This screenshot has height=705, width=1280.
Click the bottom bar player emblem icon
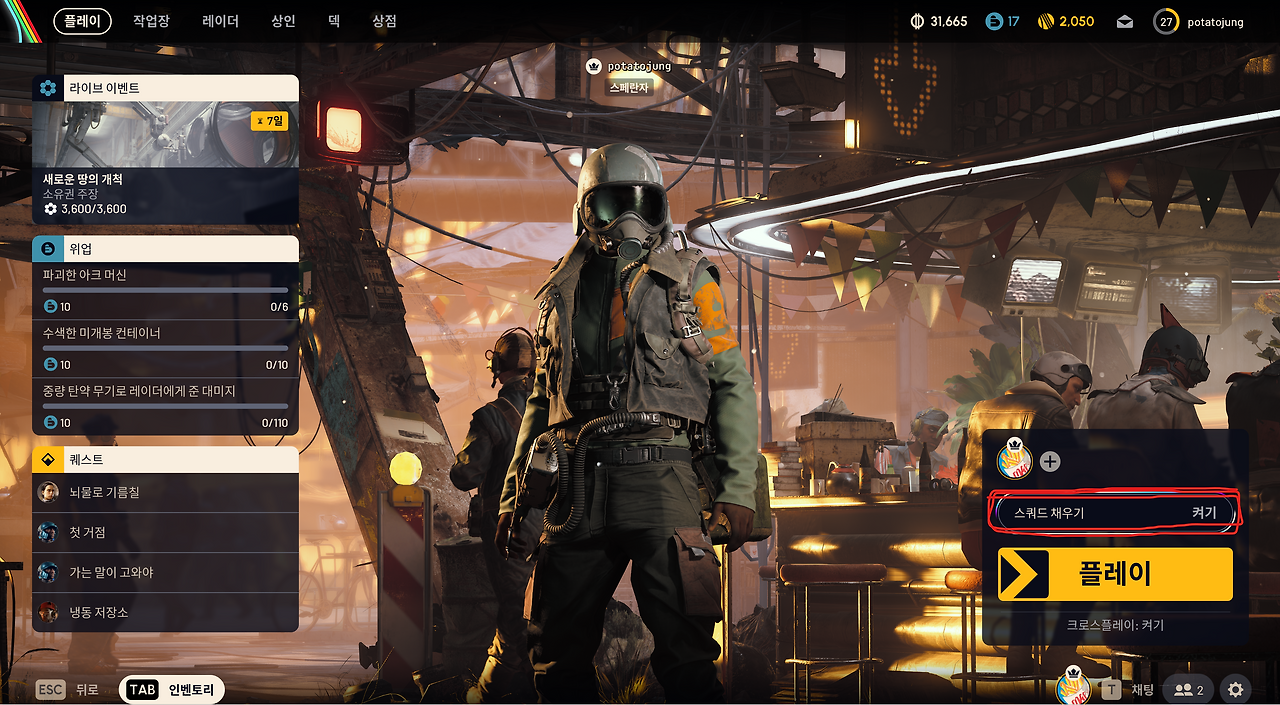[1075, 686]
